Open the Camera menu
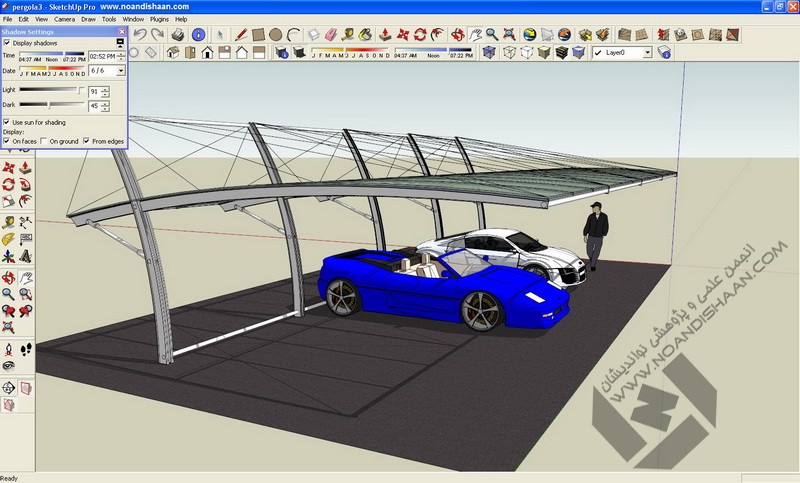 coord(64,19)
